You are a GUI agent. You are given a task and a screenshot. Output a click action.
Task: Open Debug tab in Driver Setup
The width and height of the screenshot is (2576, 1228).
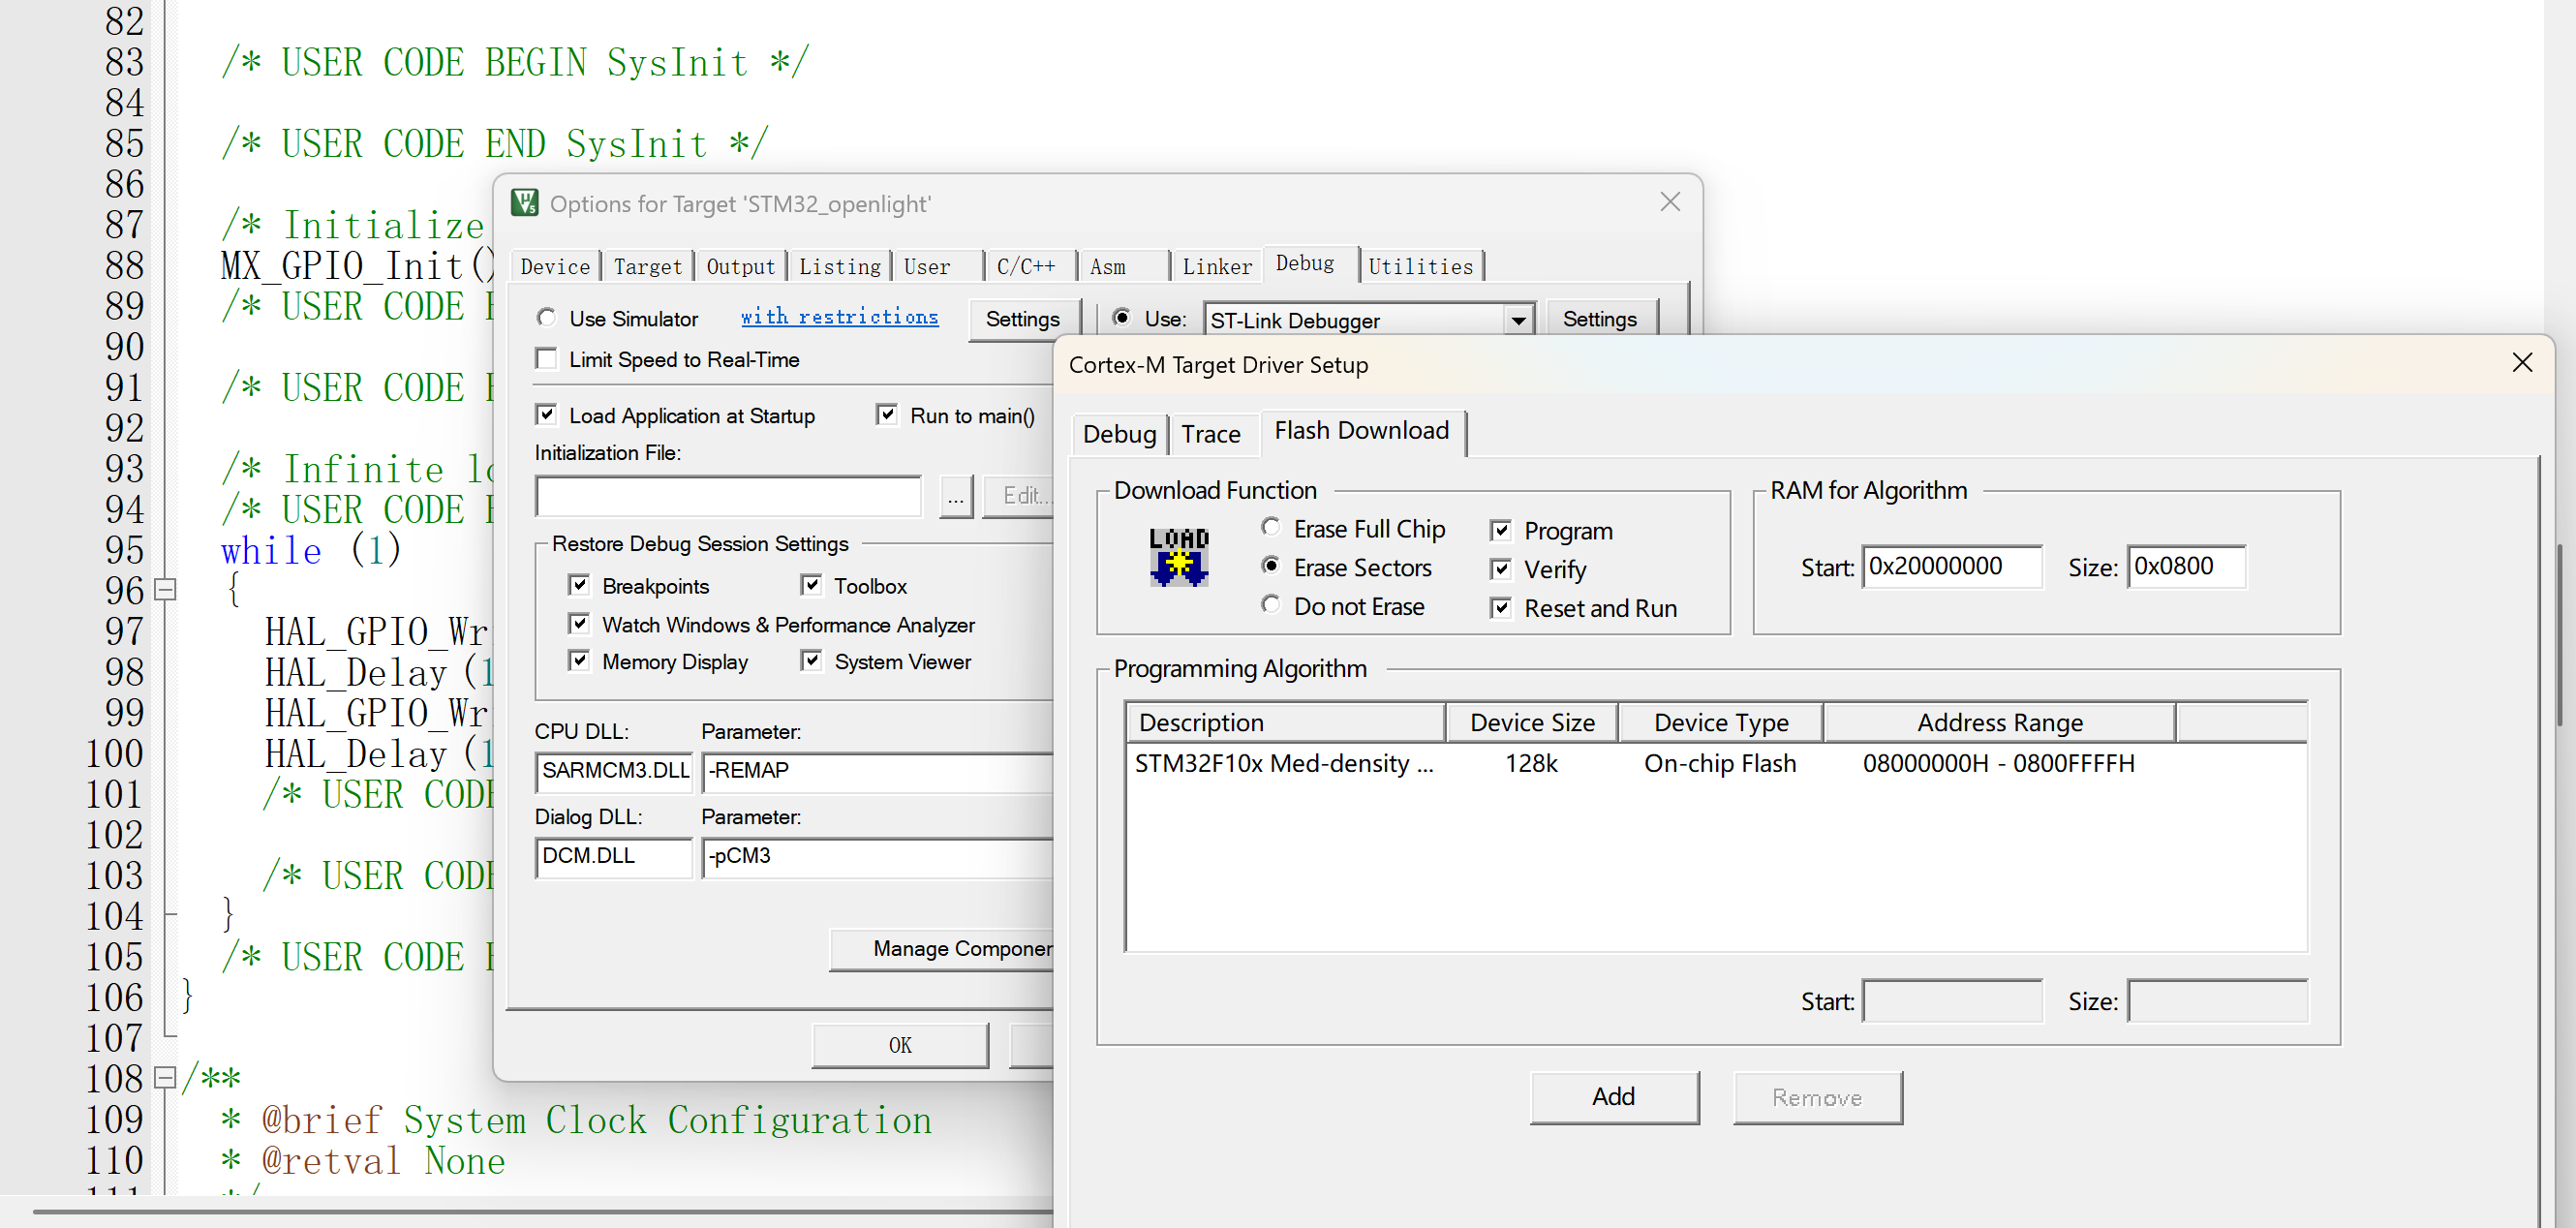tap(1119, 434)
